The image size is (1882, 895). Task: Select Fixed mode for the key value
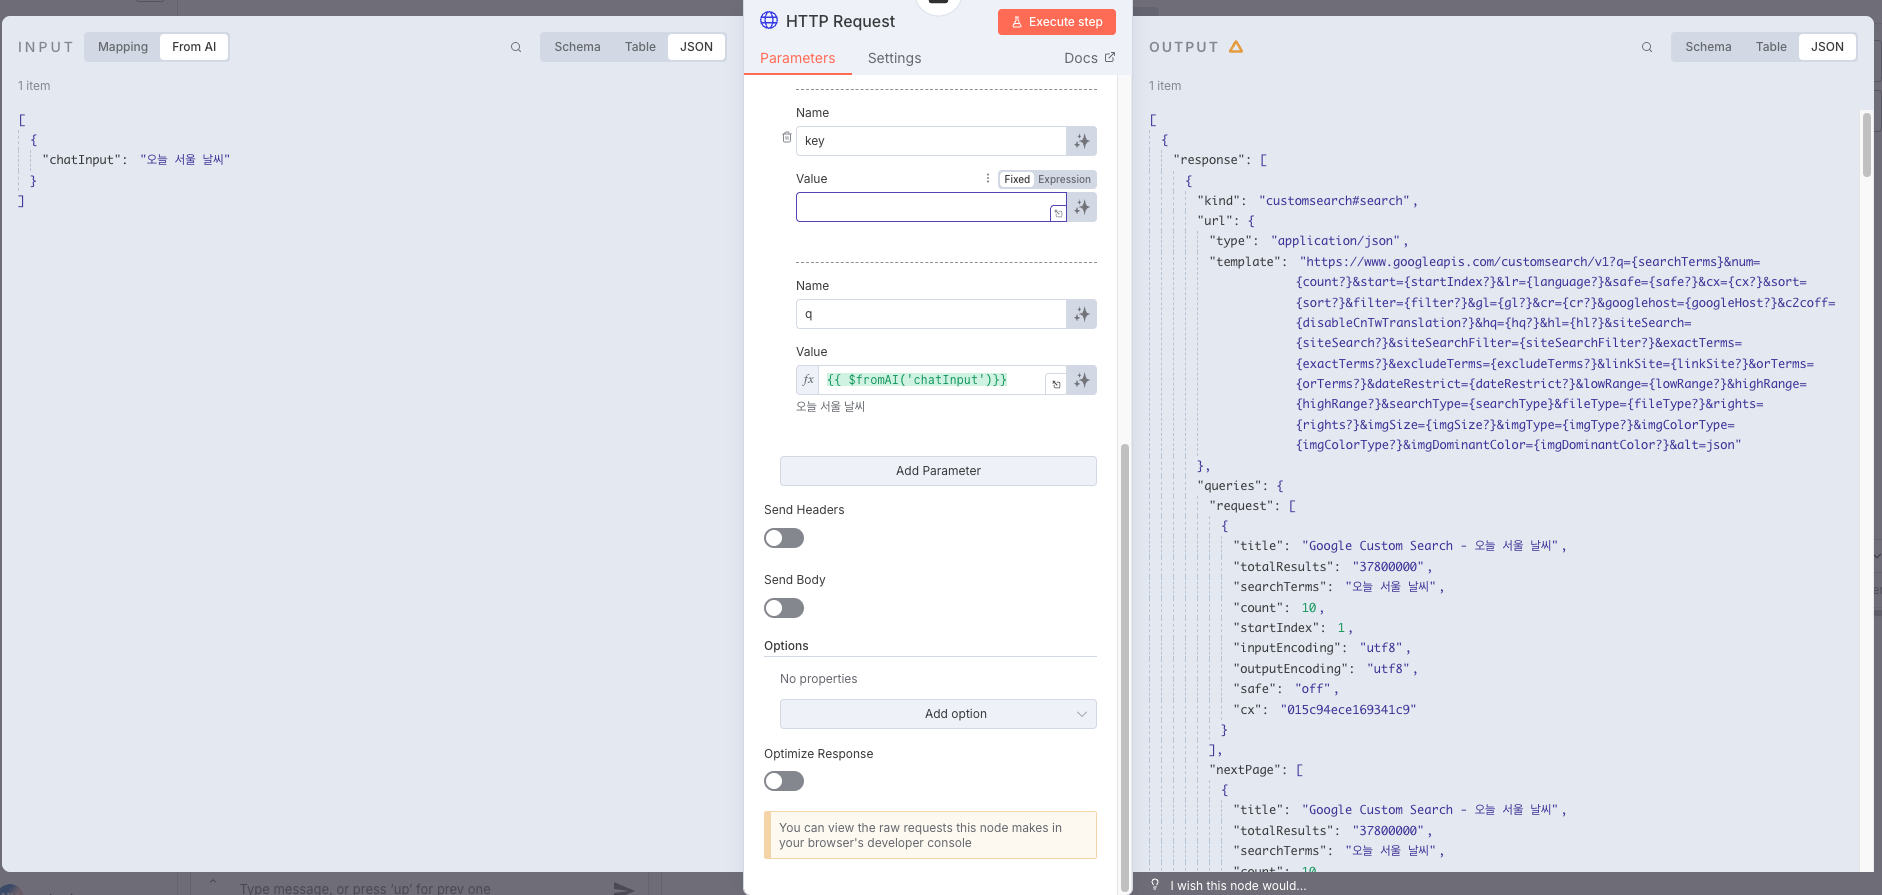[x=1017, y=179]
